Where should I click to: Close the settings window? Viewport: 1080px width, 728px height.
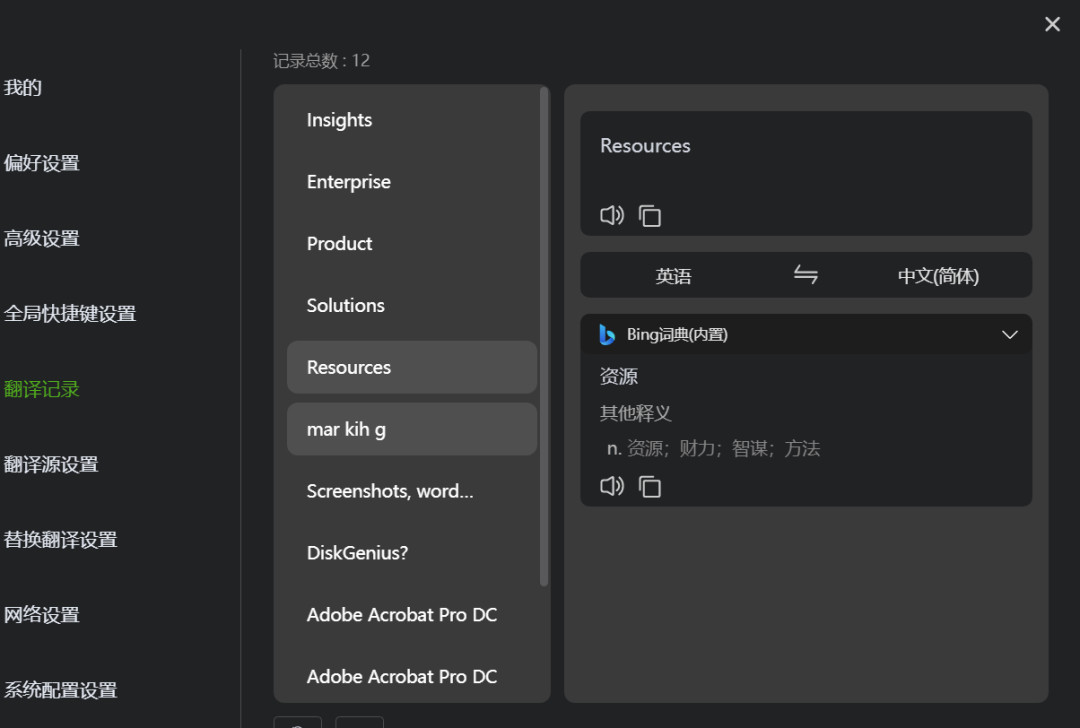1052,24
